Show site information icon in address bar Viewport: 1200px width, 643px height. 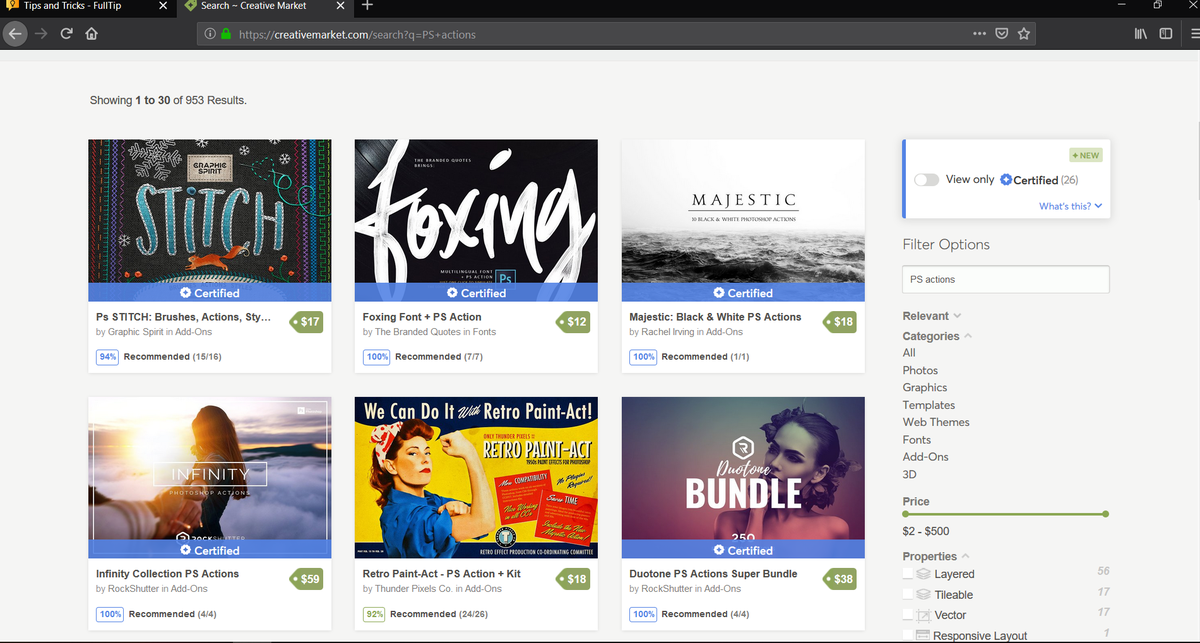[x=210, y=34]
